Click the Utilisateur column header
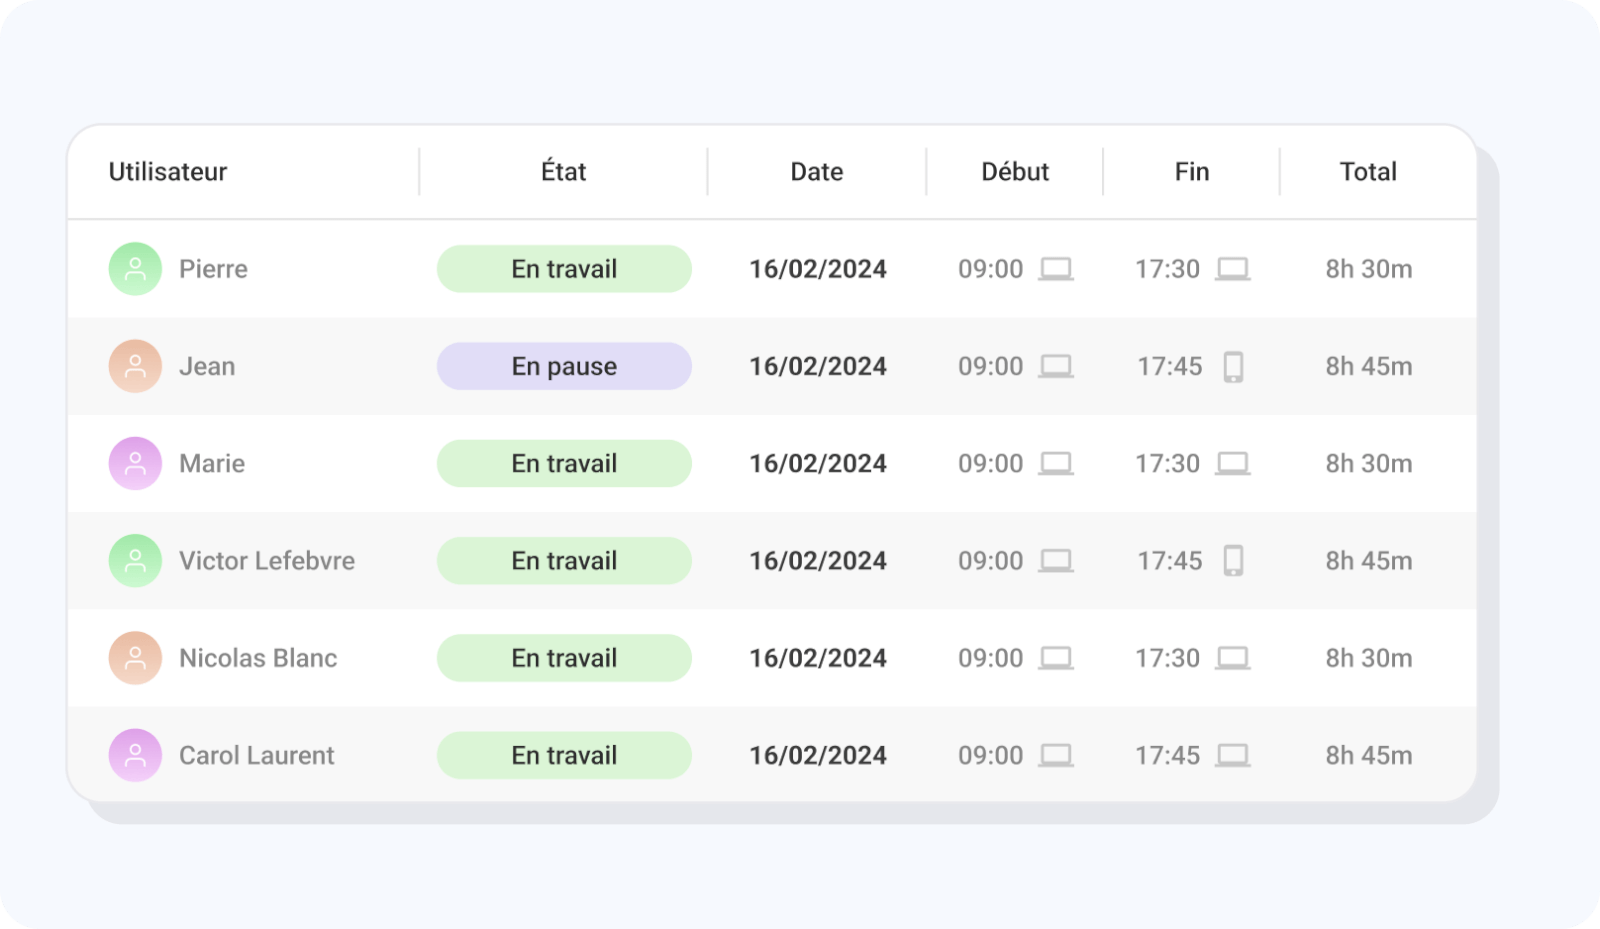This screenshot has width=1600, height=929. (x=168, y=172)
